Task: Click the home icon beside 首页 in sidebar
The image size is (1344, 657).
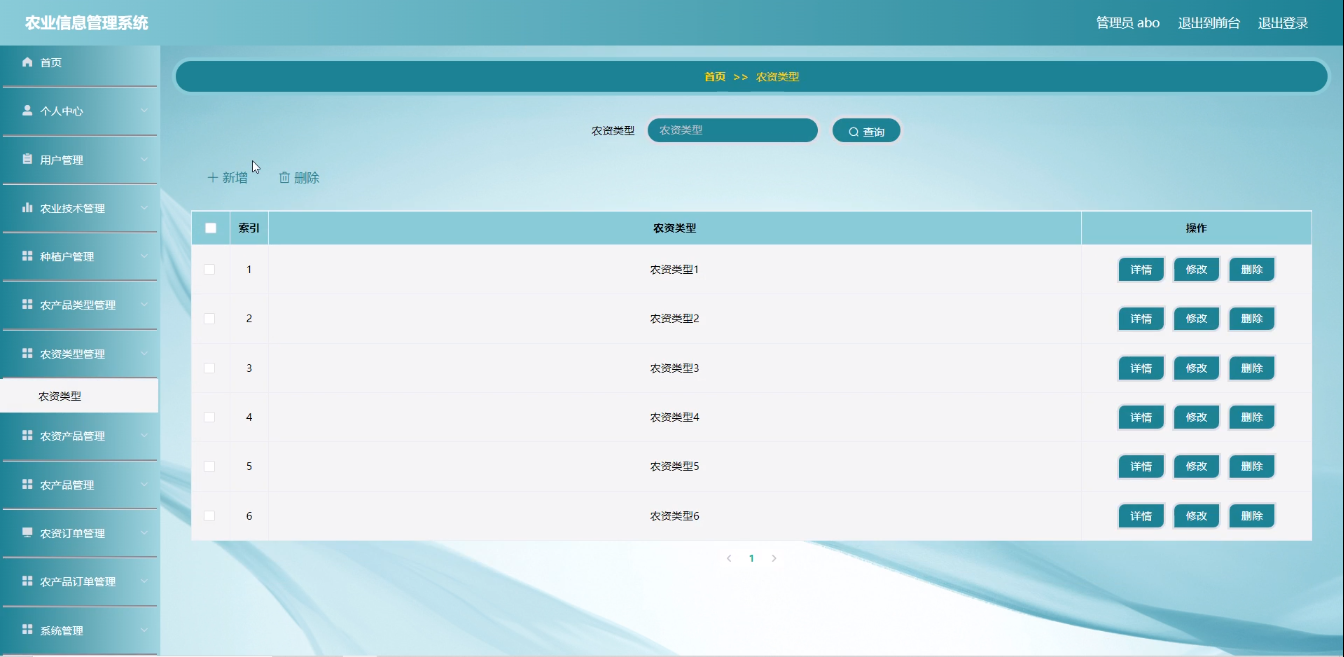Action: [28, 62]
